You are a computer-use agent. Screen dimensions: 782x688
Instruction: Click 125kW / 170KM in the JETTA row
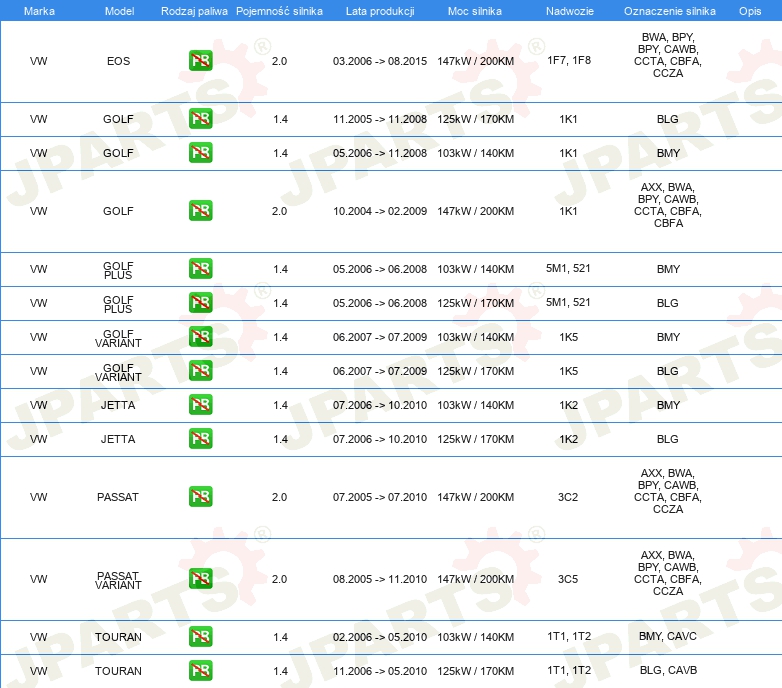[x=475, y=439]
